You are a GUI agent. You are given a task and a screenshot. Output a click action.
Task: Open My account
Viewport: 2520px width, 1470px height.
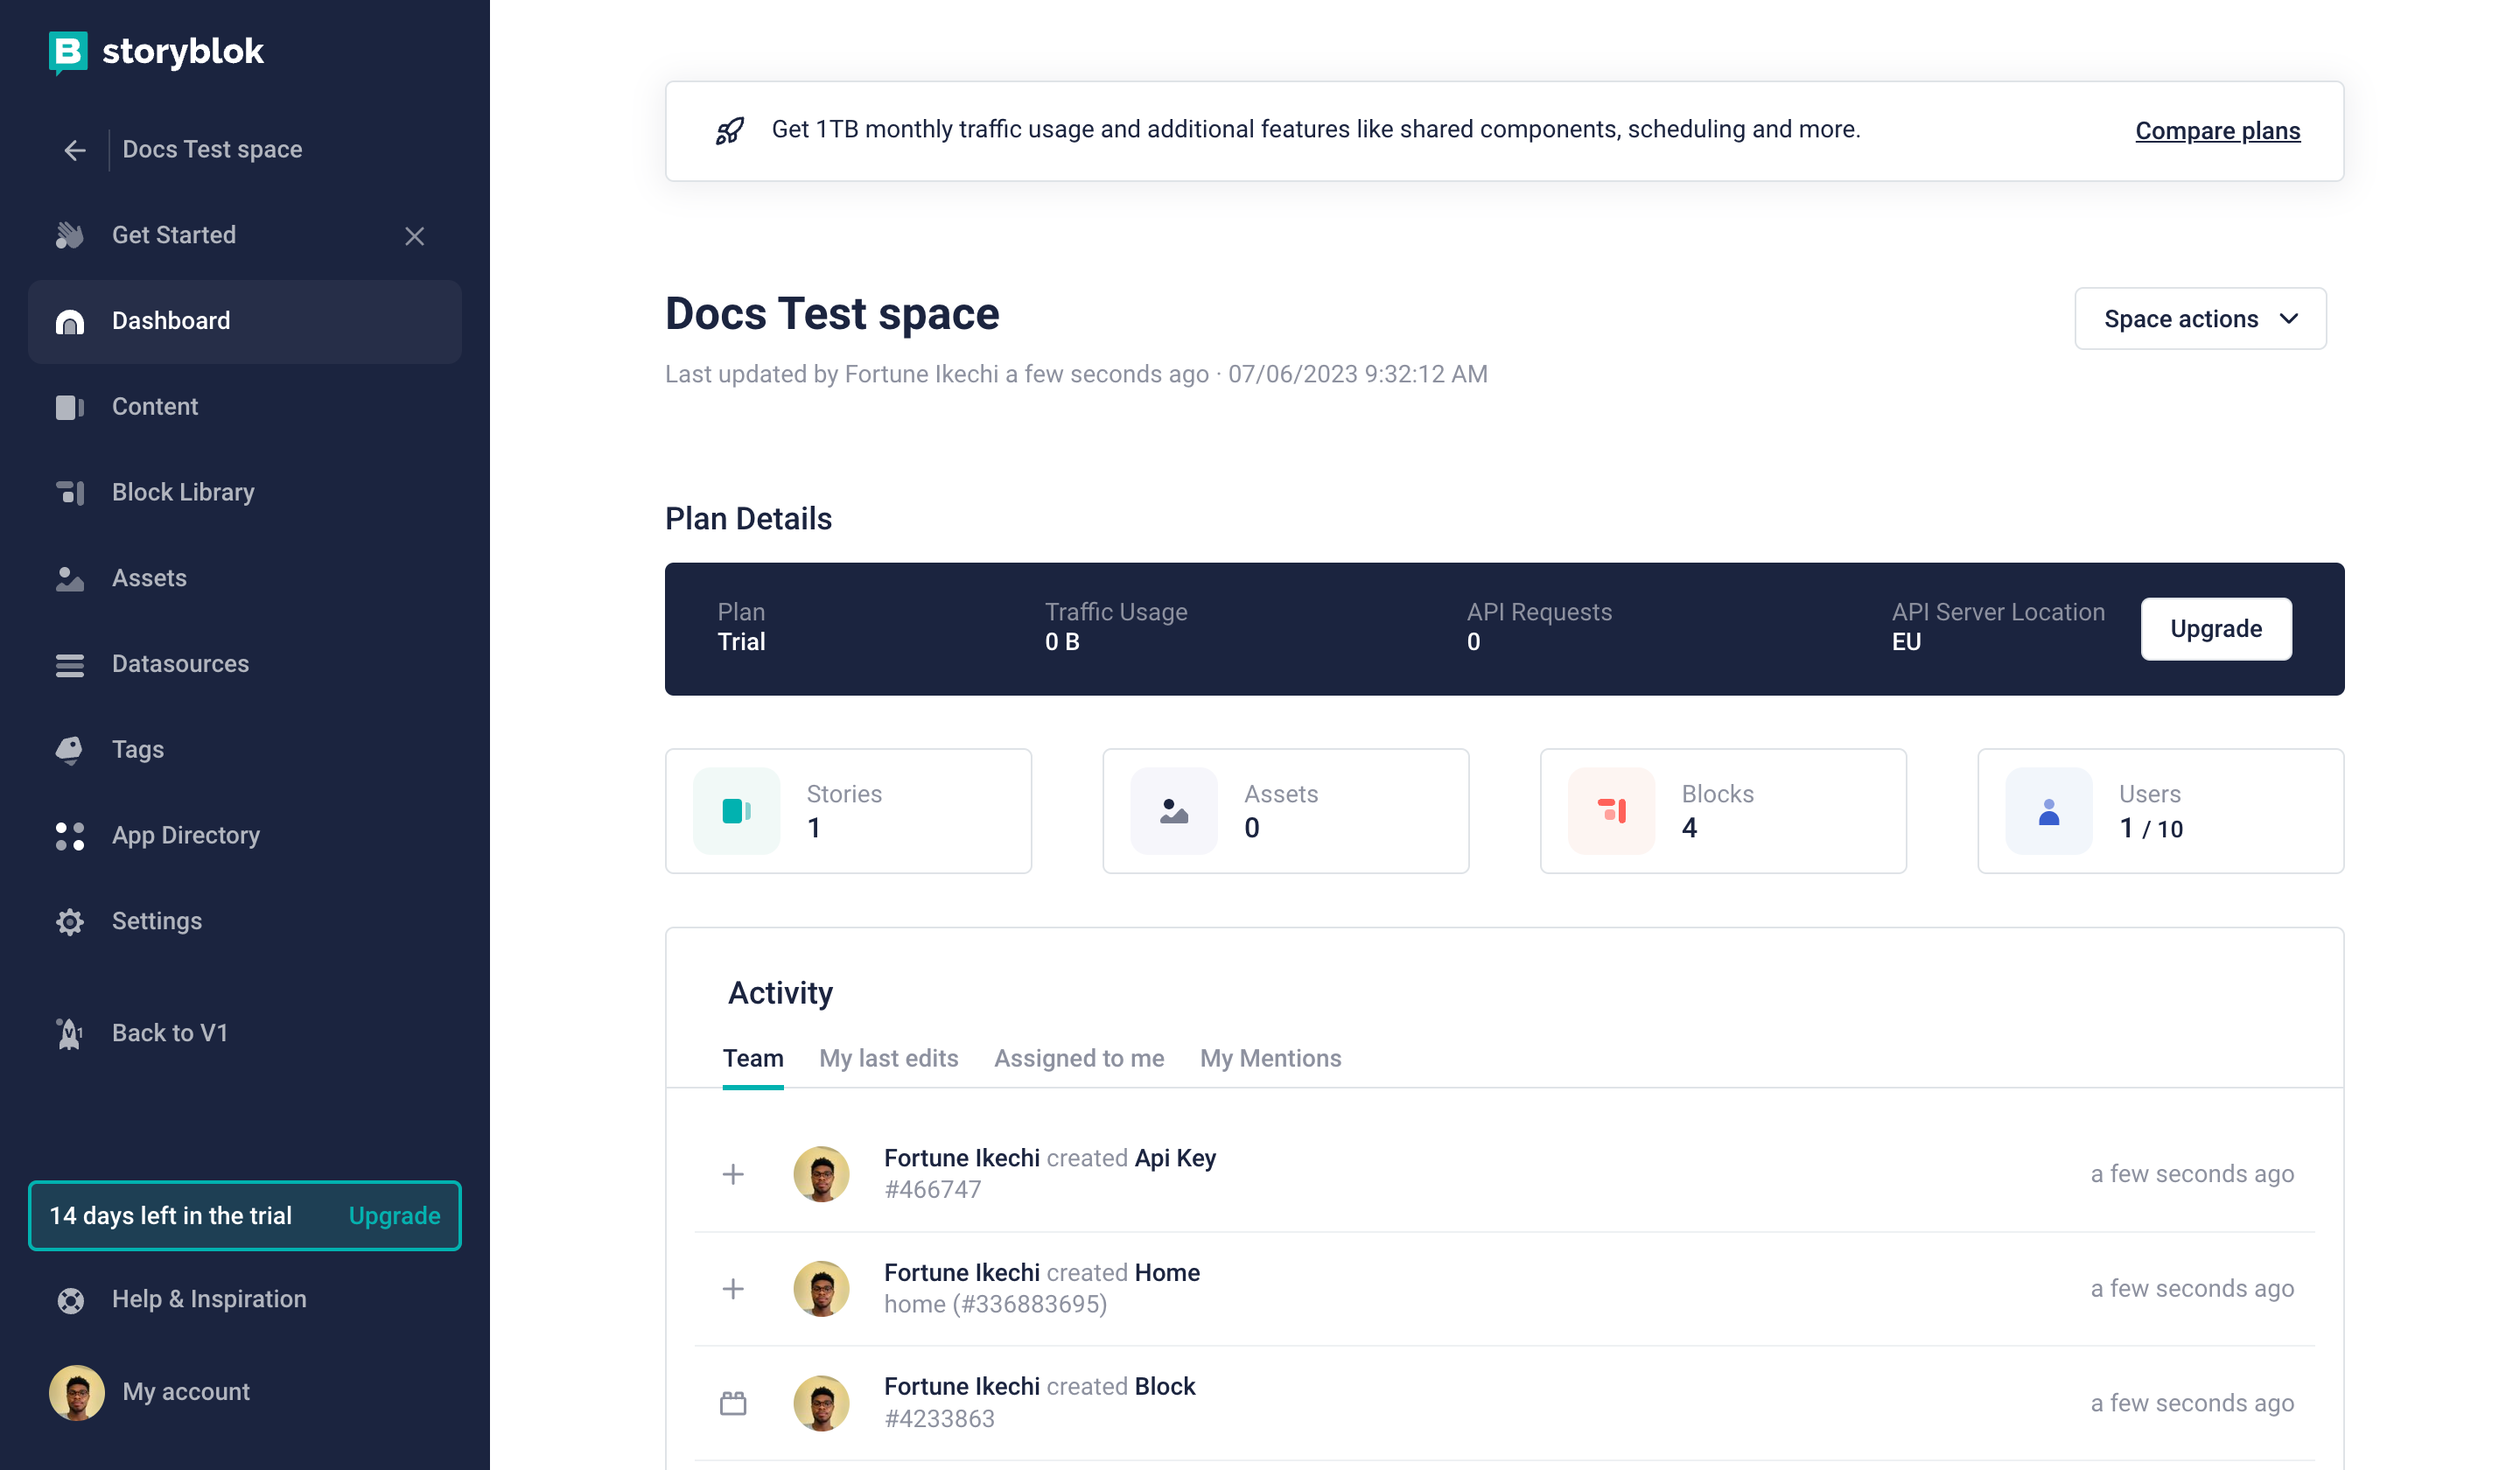(186, 1392)
